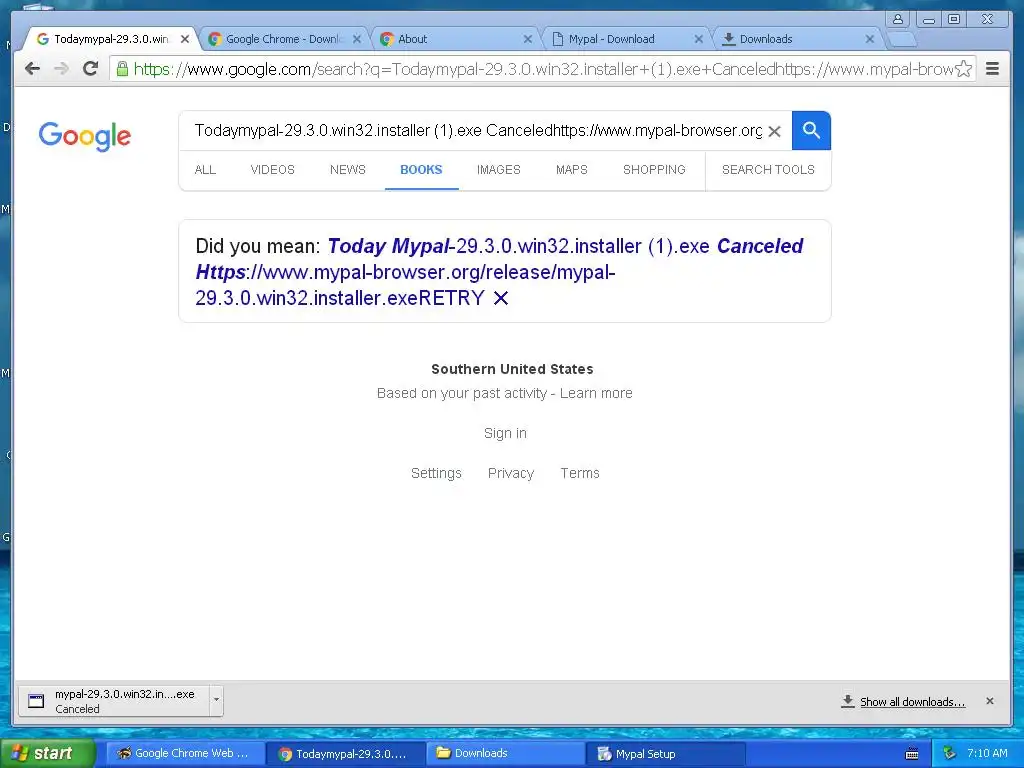
Task: Open a new tab
Action: (903, 40)
